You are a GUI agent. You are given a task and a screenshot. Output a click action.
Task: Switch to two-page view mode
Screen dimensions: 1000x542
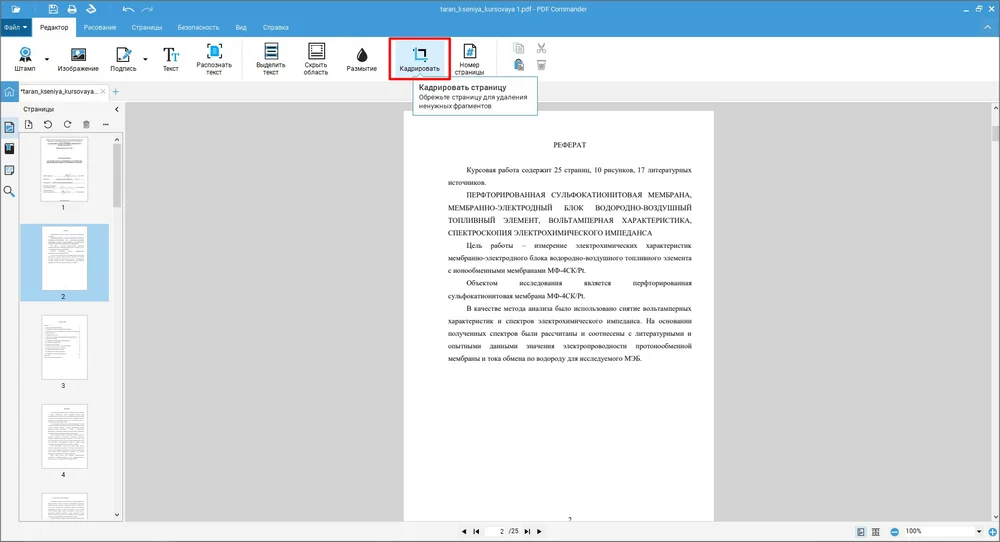(876, 532)
